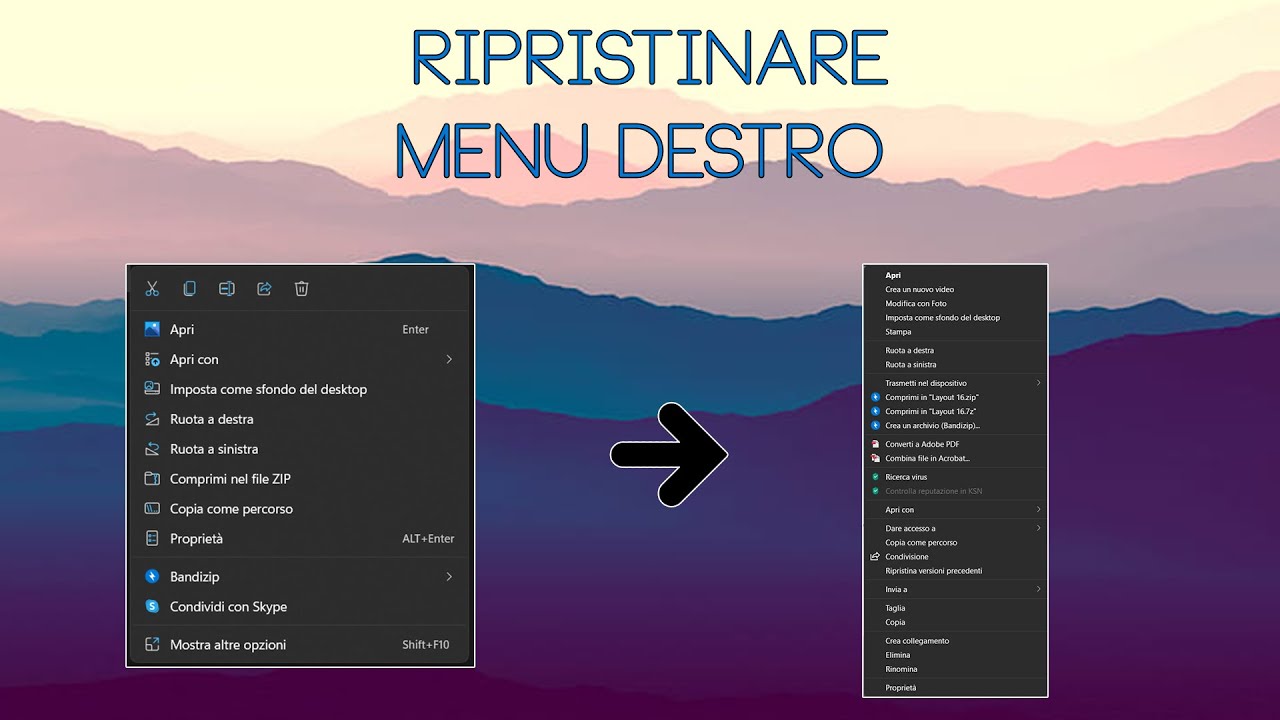Expand Trasmetti nel dispositivo submenu
This screenshot has height=720, width=1280.
click(x=1038, y=383)
